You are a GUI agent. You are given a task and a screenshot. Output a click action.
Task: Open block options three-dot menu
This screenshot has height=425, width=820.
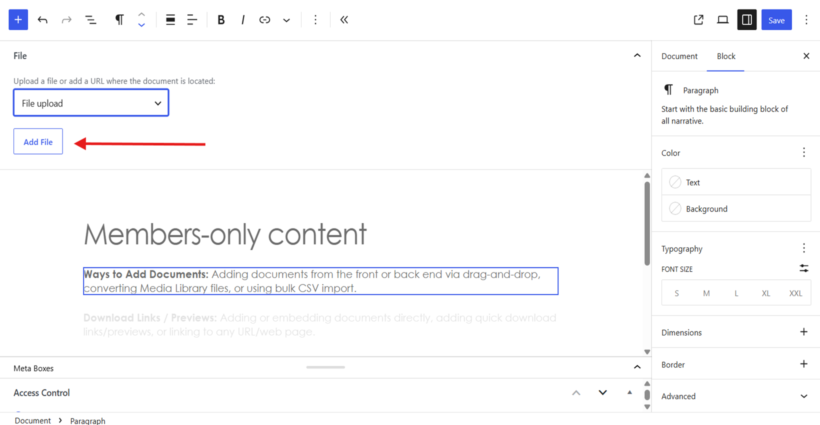(x=315, y=20)
